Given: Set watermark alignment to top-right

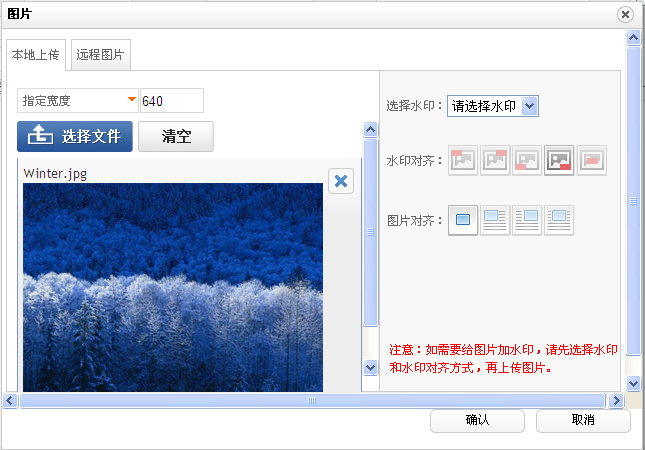Looking at the screenshot, I should click(494, 160).
